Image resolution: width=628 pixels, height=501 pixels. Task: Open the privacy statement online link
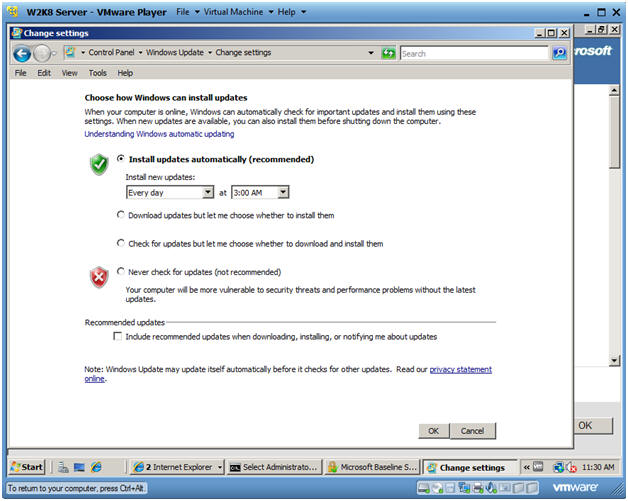(461, 369)
